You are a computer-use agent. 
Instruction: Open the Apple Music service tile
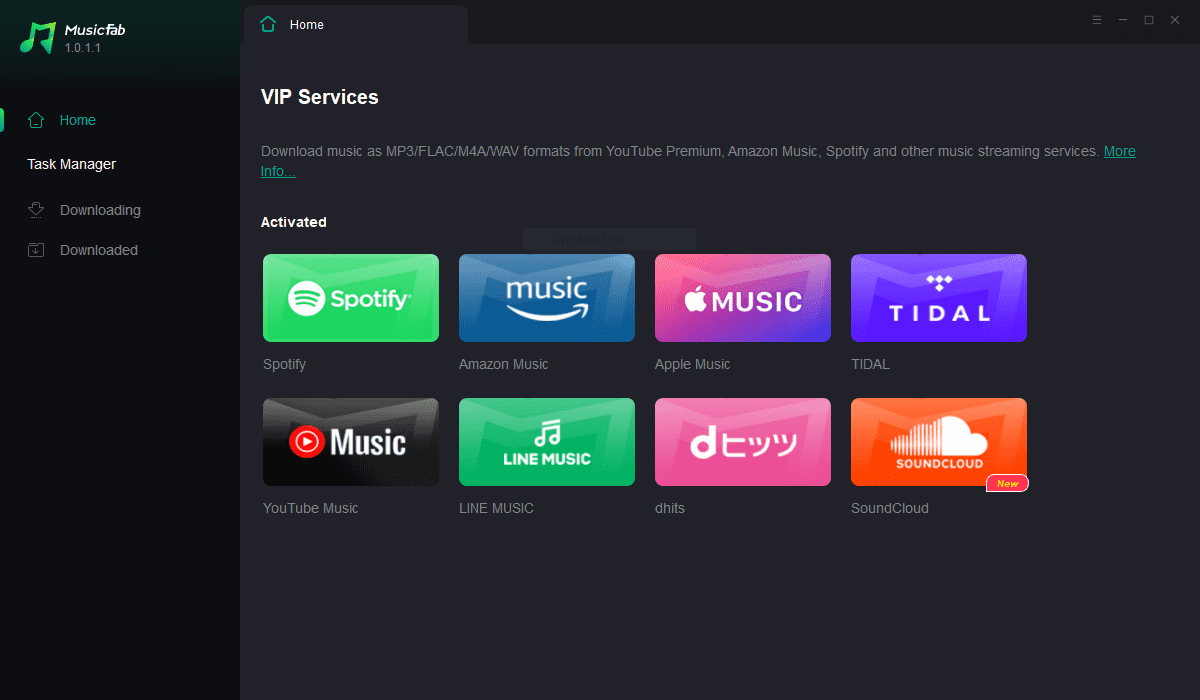click(743, 298)
